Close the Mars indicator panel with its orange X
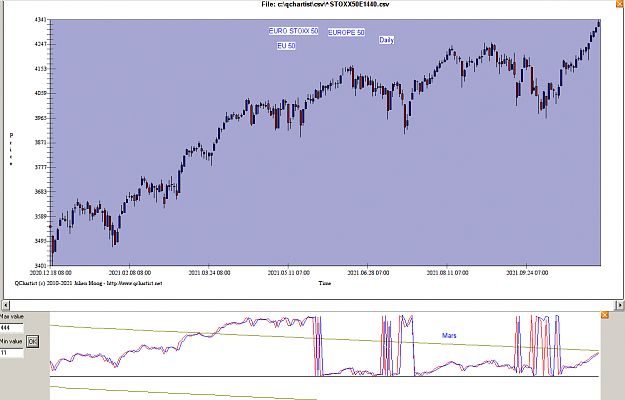Screen dimensions: 625x400 pyautogui.click(x=605, y=315)
